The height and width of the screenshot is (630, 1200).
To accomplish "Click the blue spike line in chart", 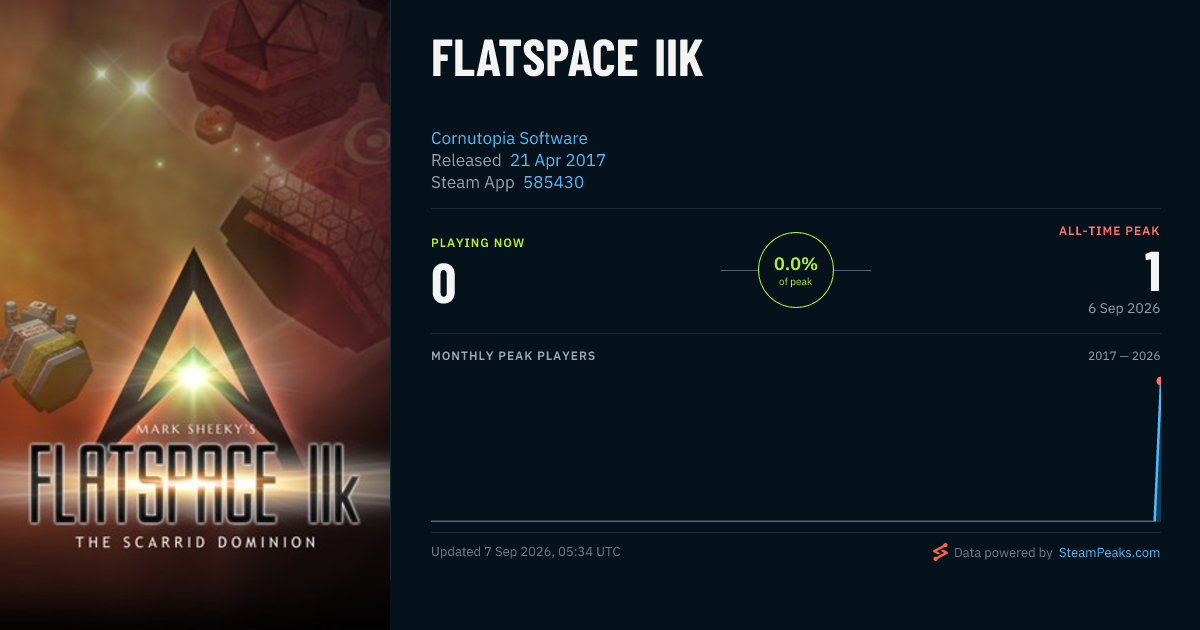I will tap(1157, 450).
